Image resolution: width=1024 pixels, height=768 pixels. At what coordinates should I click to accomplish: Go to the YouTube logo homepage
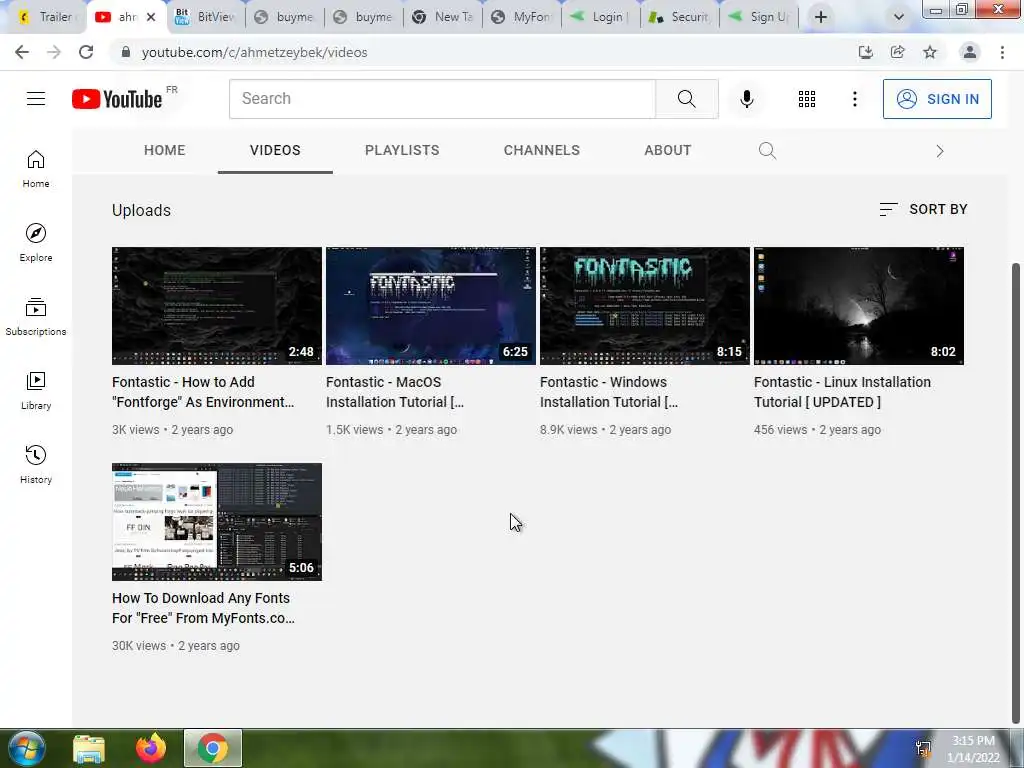click(117, 99)
